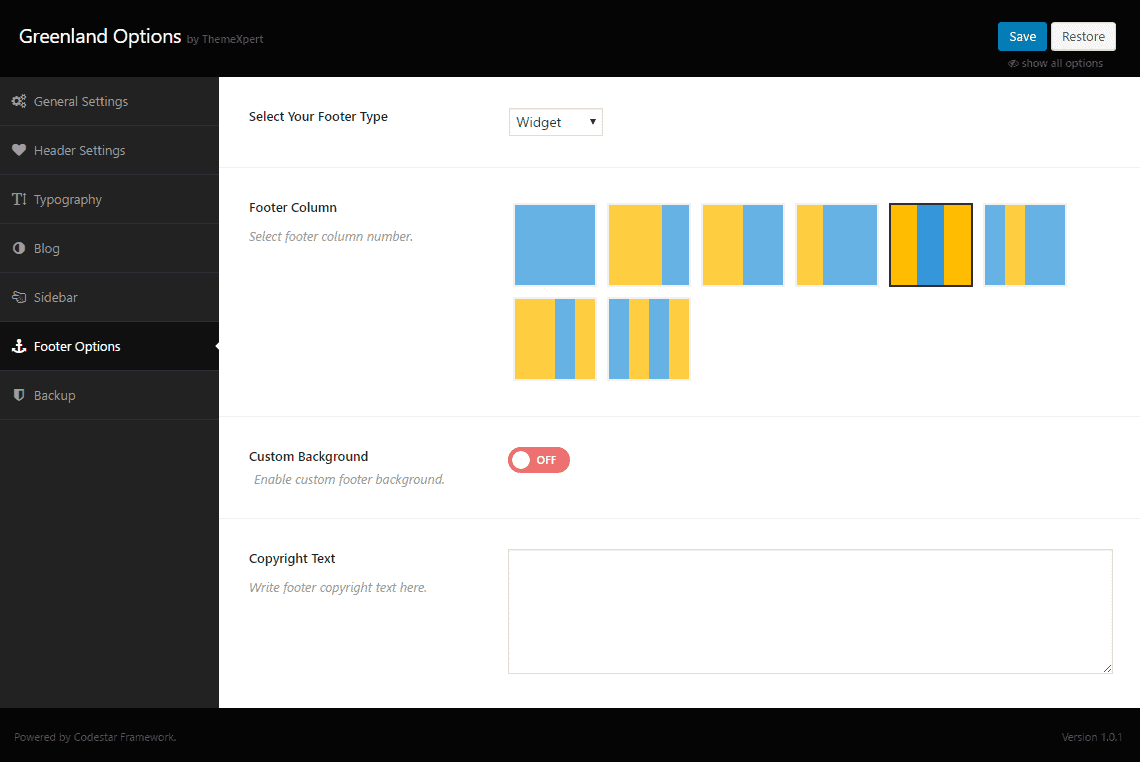Click the Sidebar hand icon
This screenshot has width=1140, height=762.
tap(19, 297)
